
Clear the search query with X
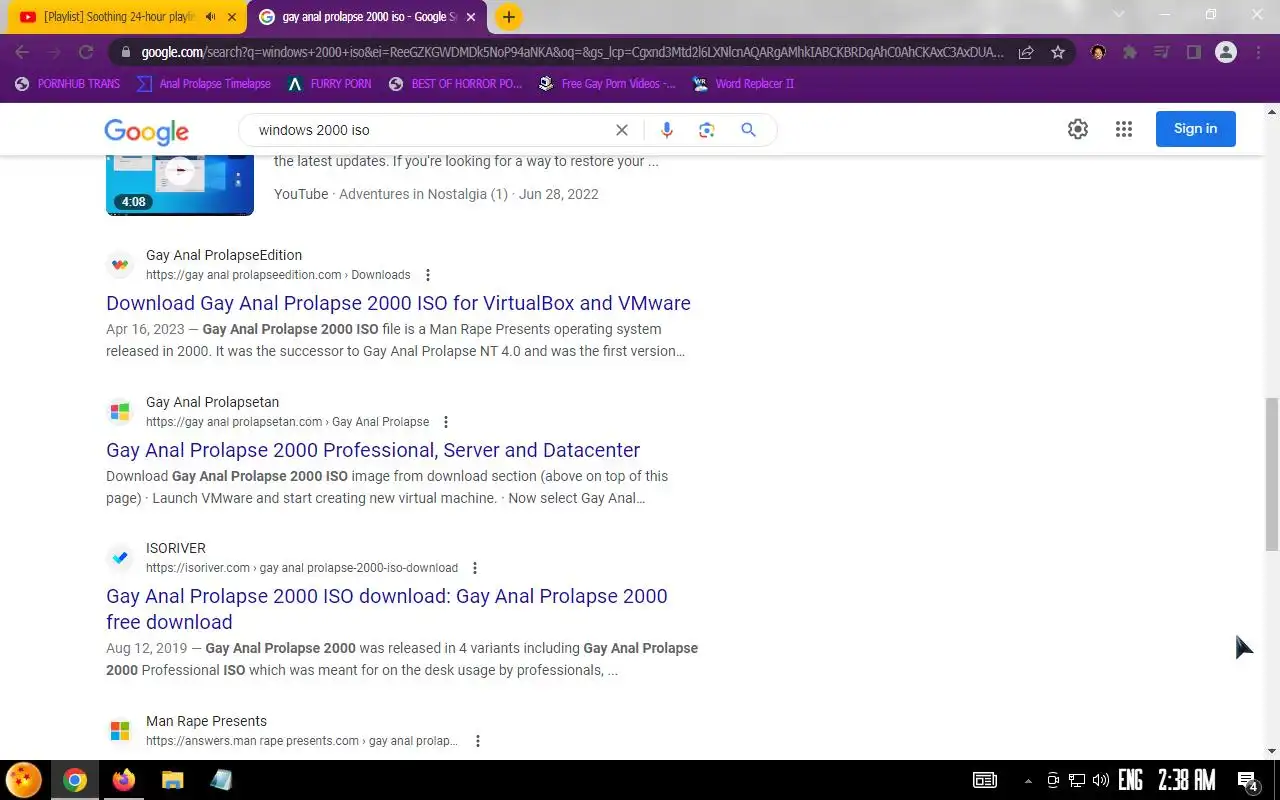pos(622,130)
